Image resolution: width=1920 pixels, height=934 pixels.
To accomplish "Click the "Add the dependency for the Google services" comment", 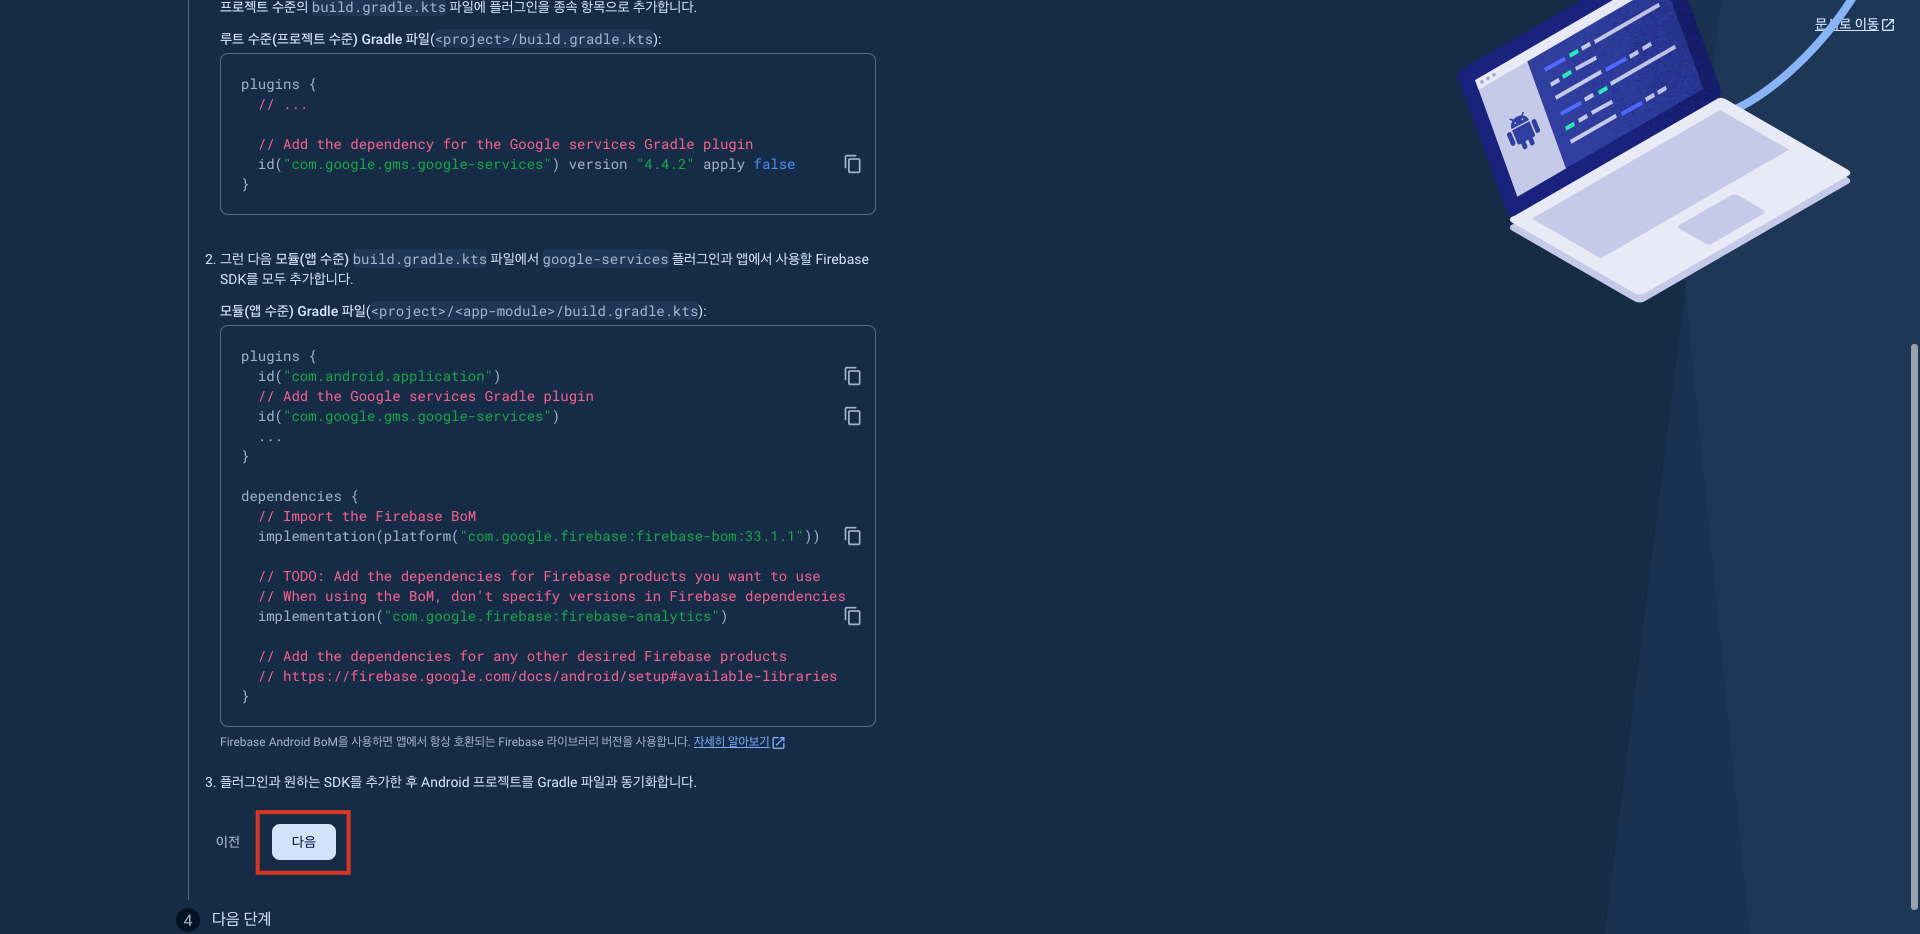I will click(x=506, y=144).
